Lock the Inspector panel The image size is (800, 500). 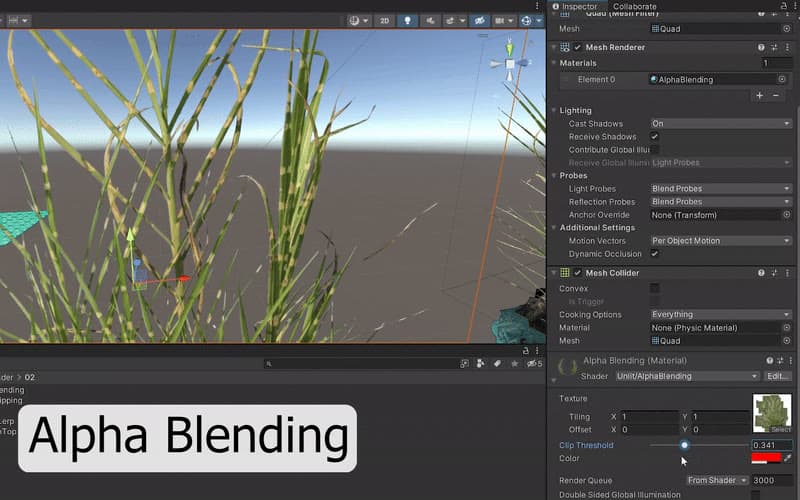[x=784, y=6]
